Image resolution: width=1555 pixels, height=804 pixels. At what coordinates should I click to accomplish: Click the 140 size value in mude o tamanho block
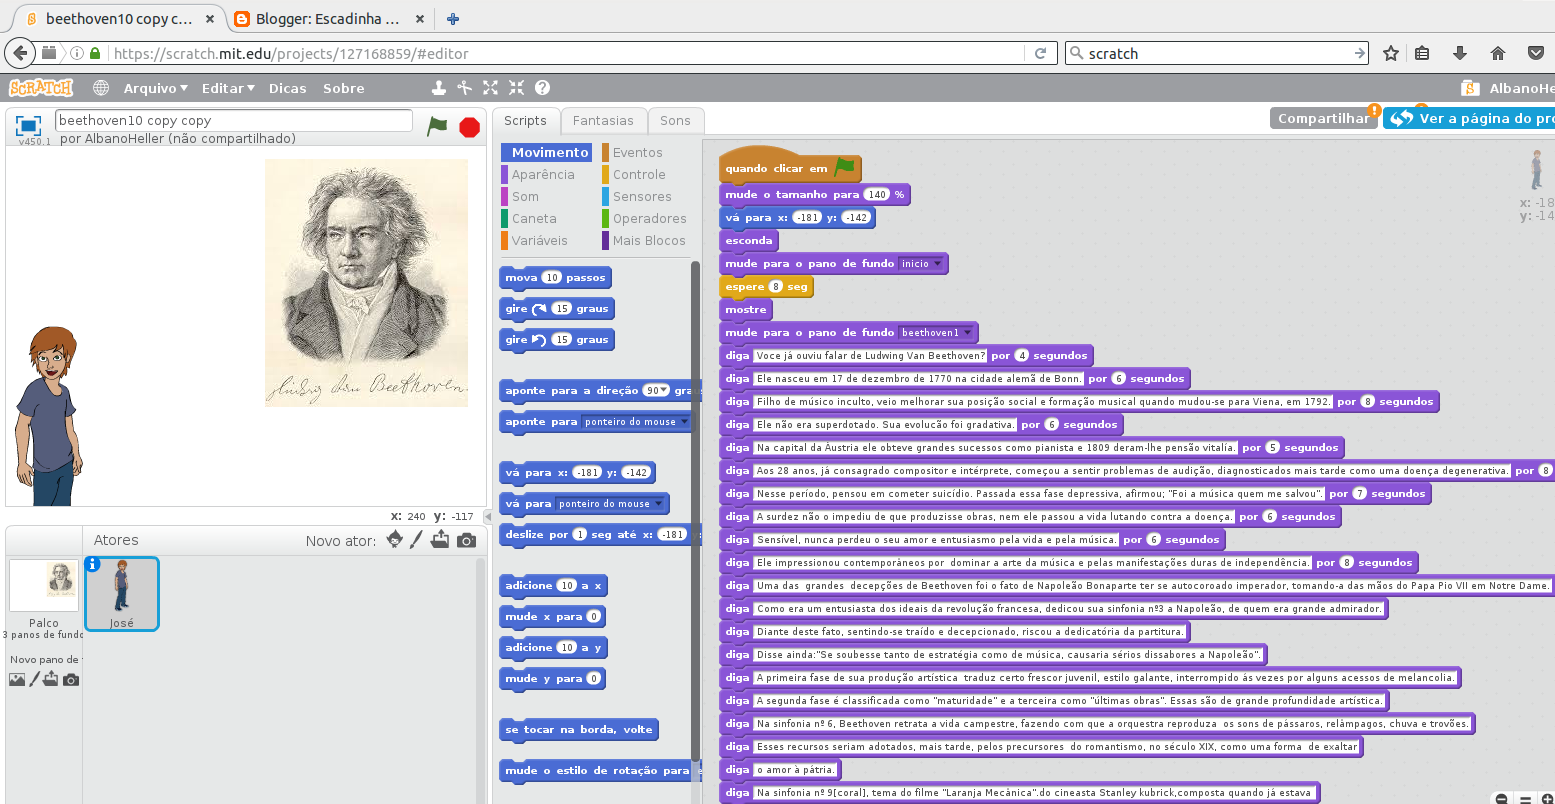tap(877, 195)
